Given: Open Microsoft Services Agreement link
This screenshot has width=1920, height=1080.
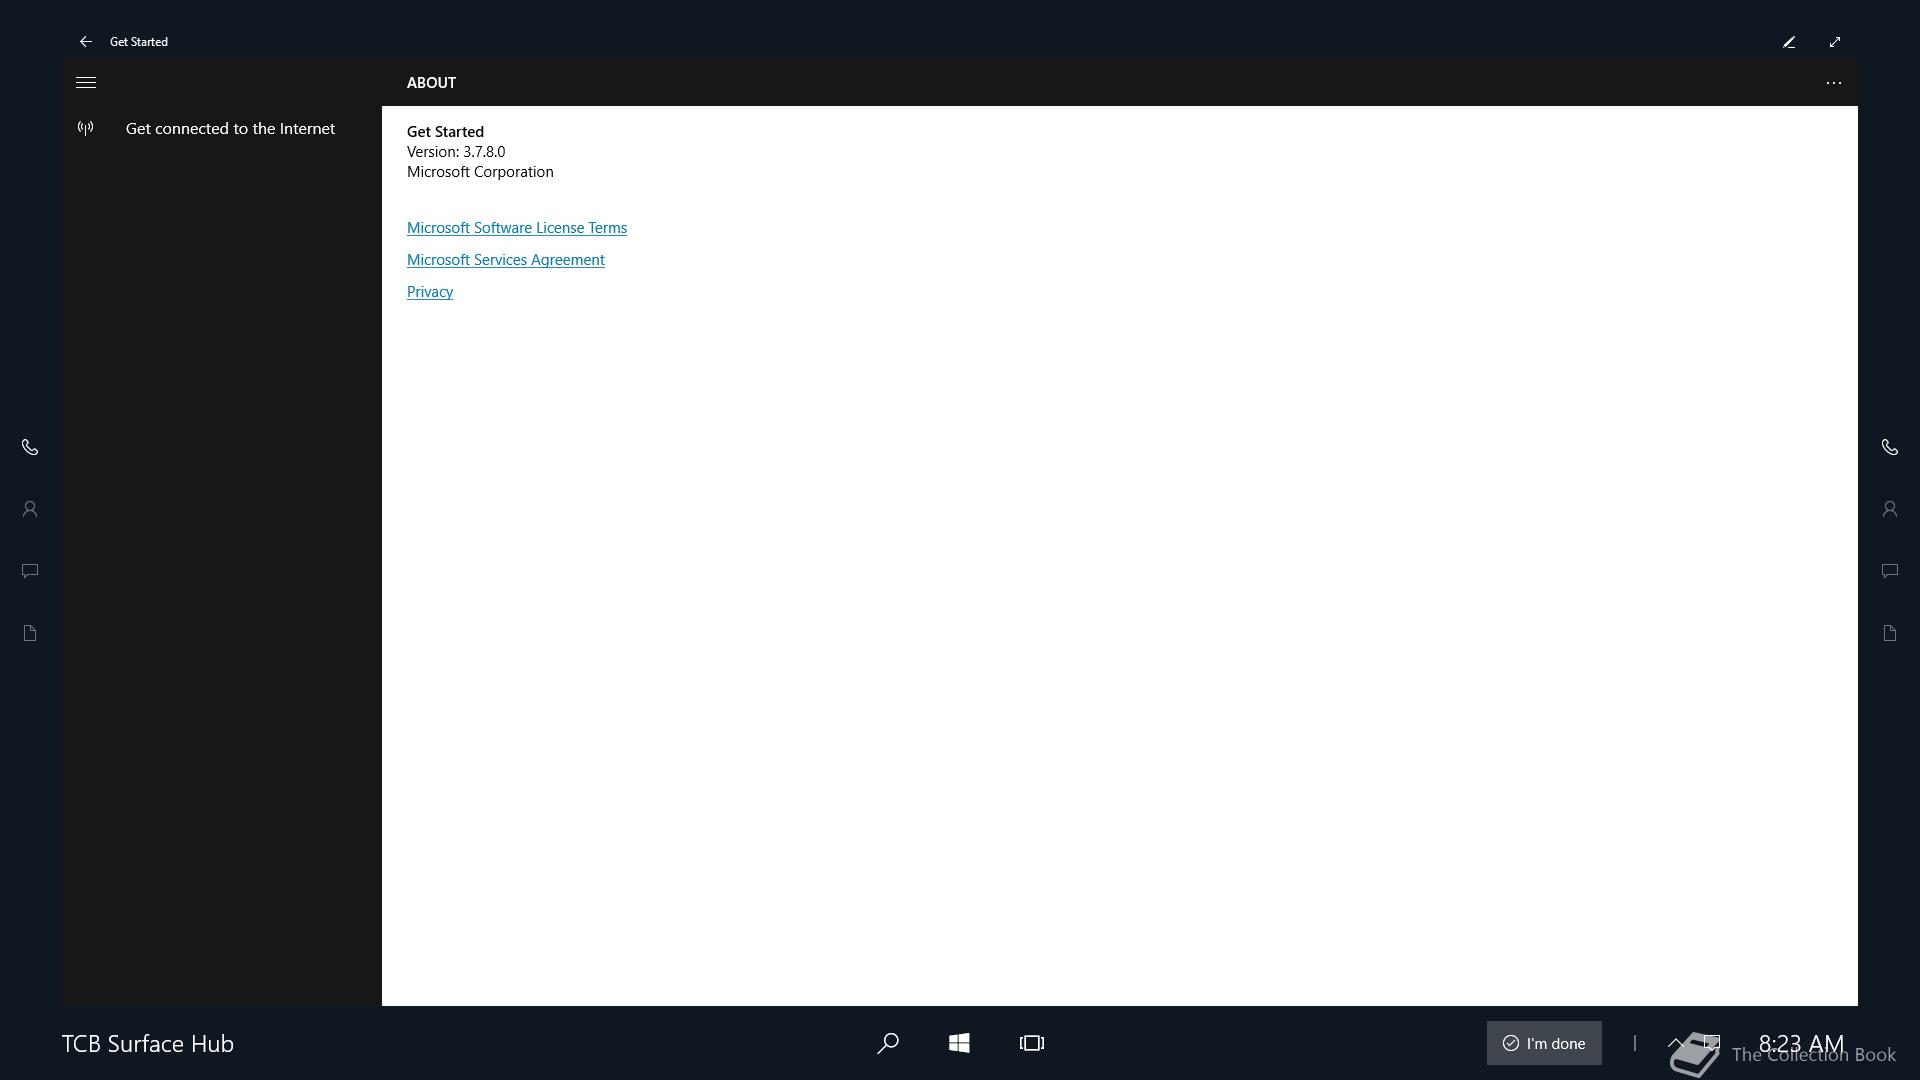Looking at the screenshot, I should (506, 260).
